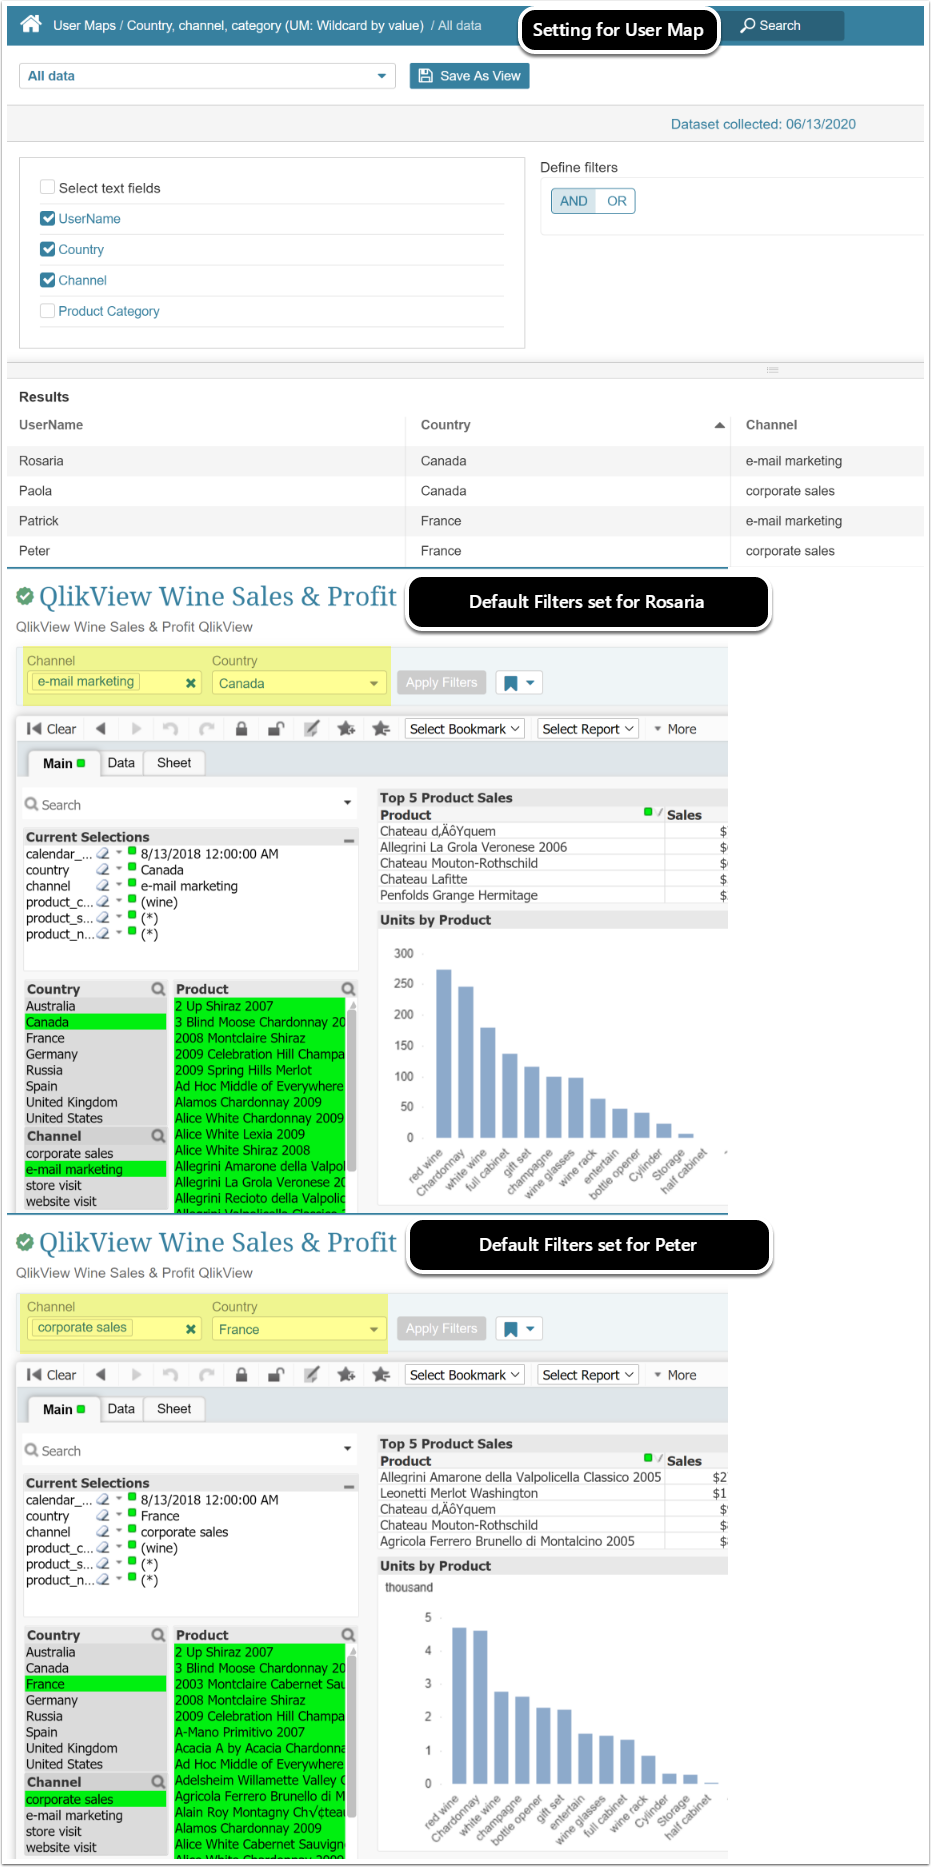Open bookmark button beside Canada filter

[x=519, y=683]
